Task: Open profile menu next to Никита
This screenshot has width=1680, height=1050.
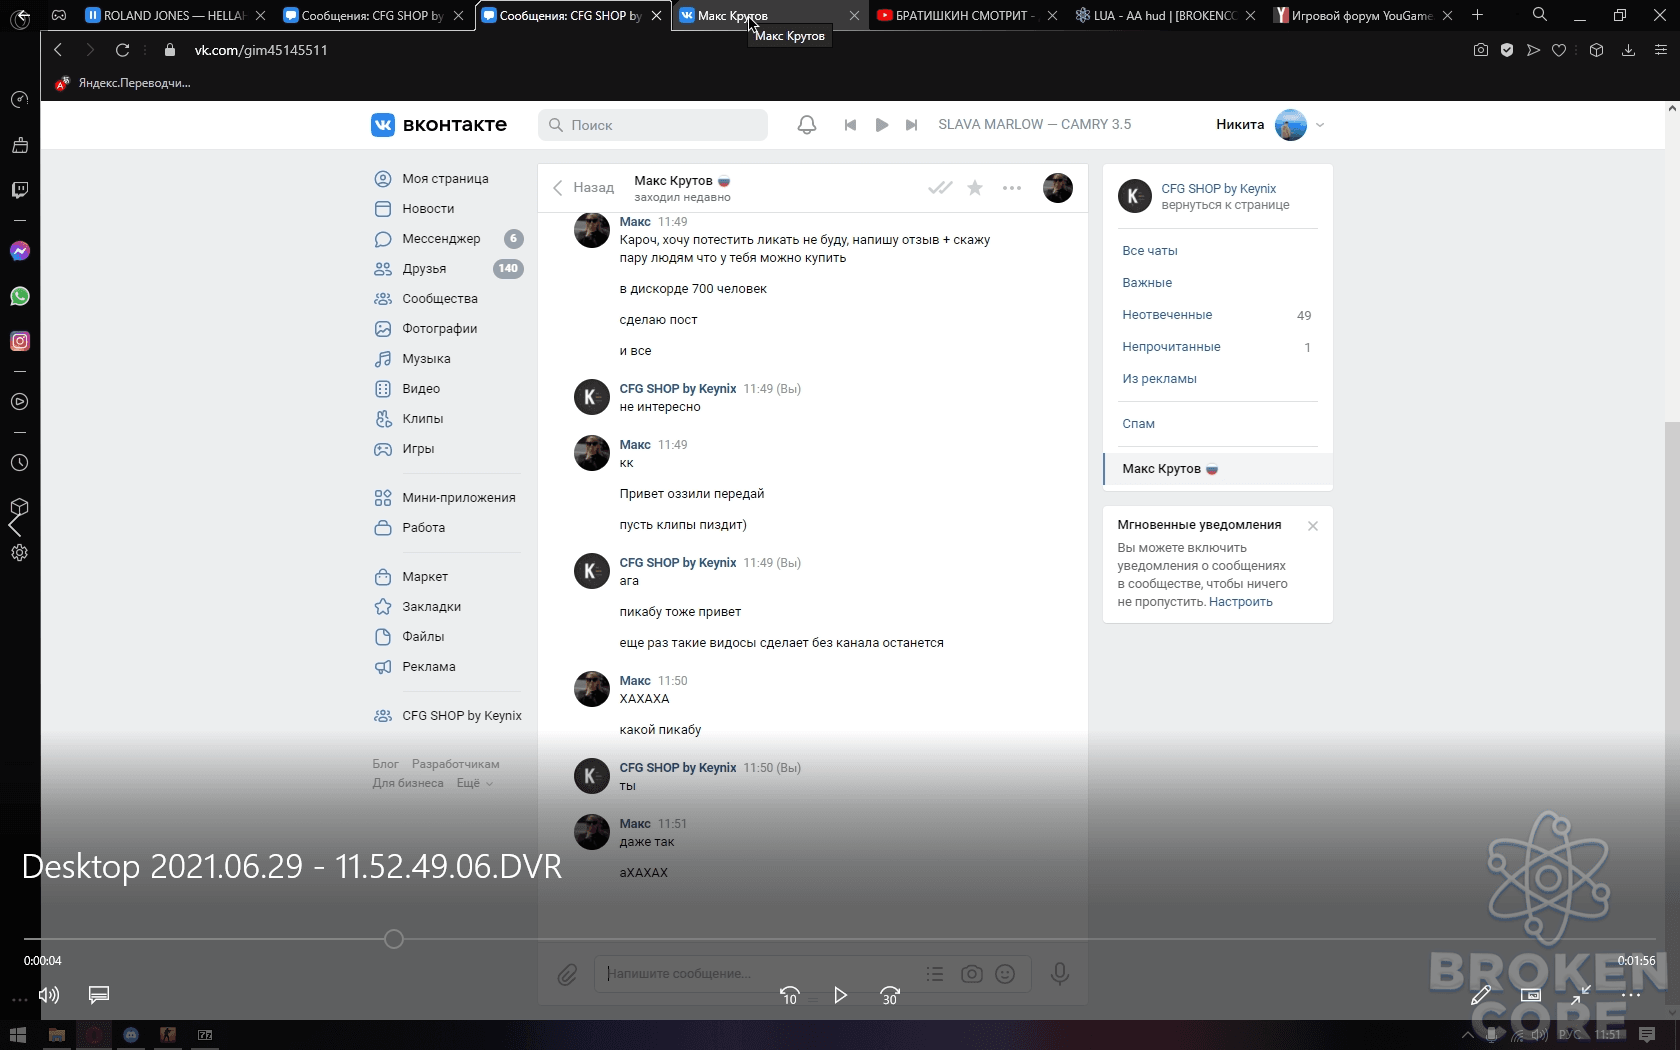Action: [1320, 125]
